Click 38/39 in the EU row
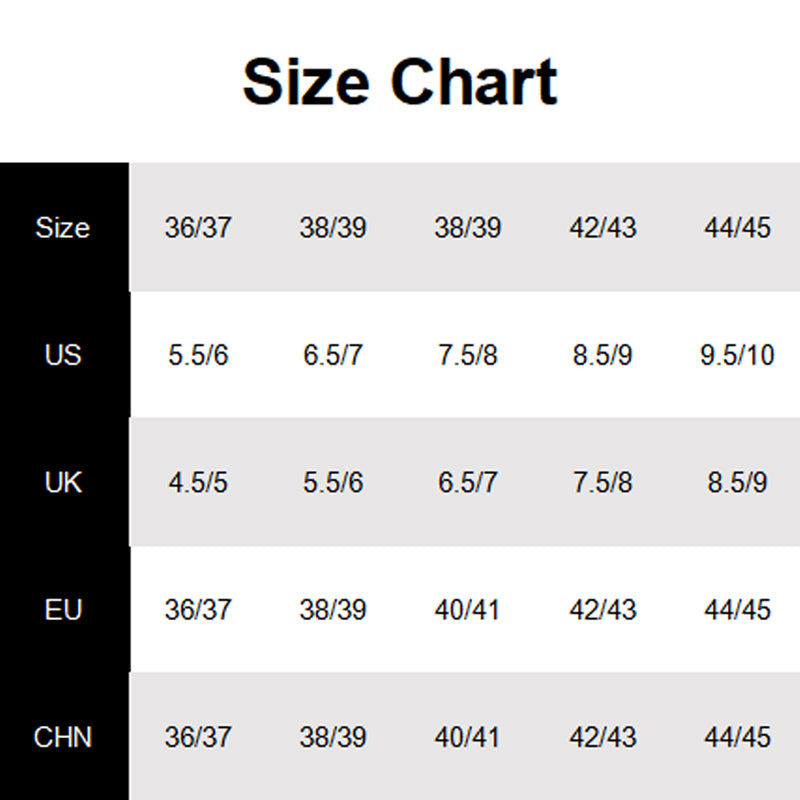The height and width of the screenshot is (800, 800). pos(333,610)
